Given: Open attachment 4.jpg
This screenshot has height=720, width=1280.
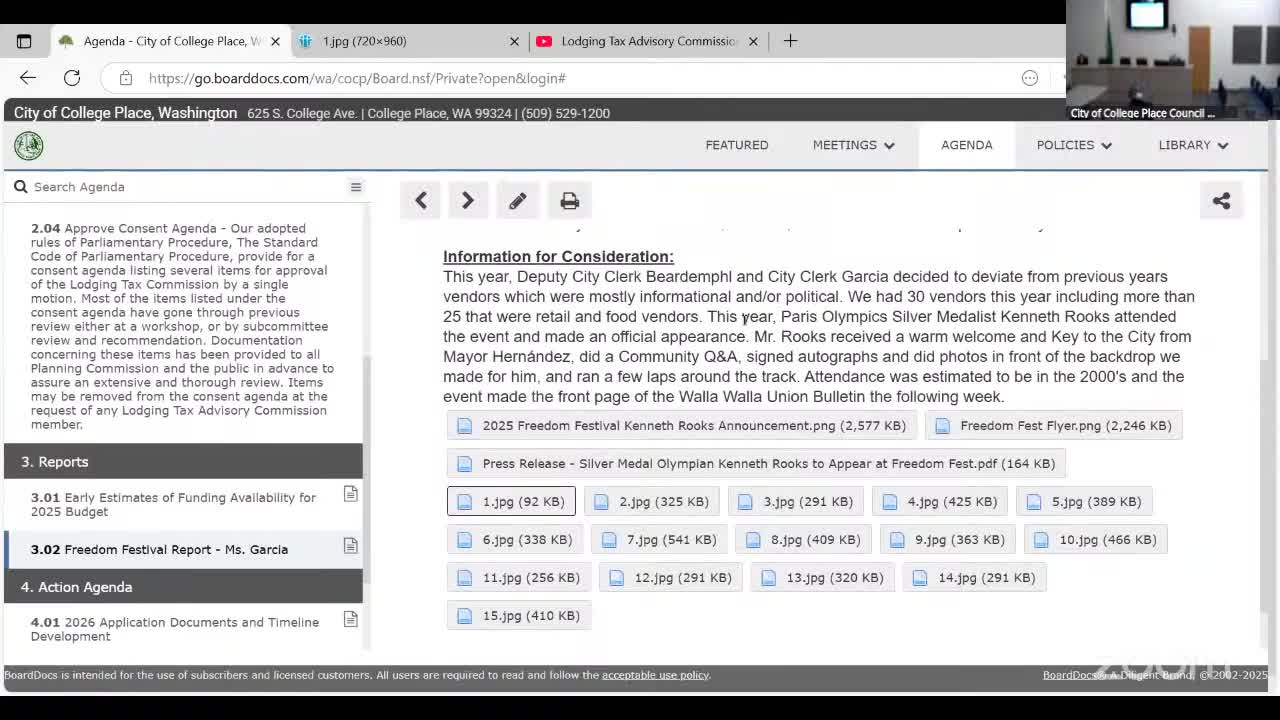Looking at the screenshot, I should [x=939, y=502].
